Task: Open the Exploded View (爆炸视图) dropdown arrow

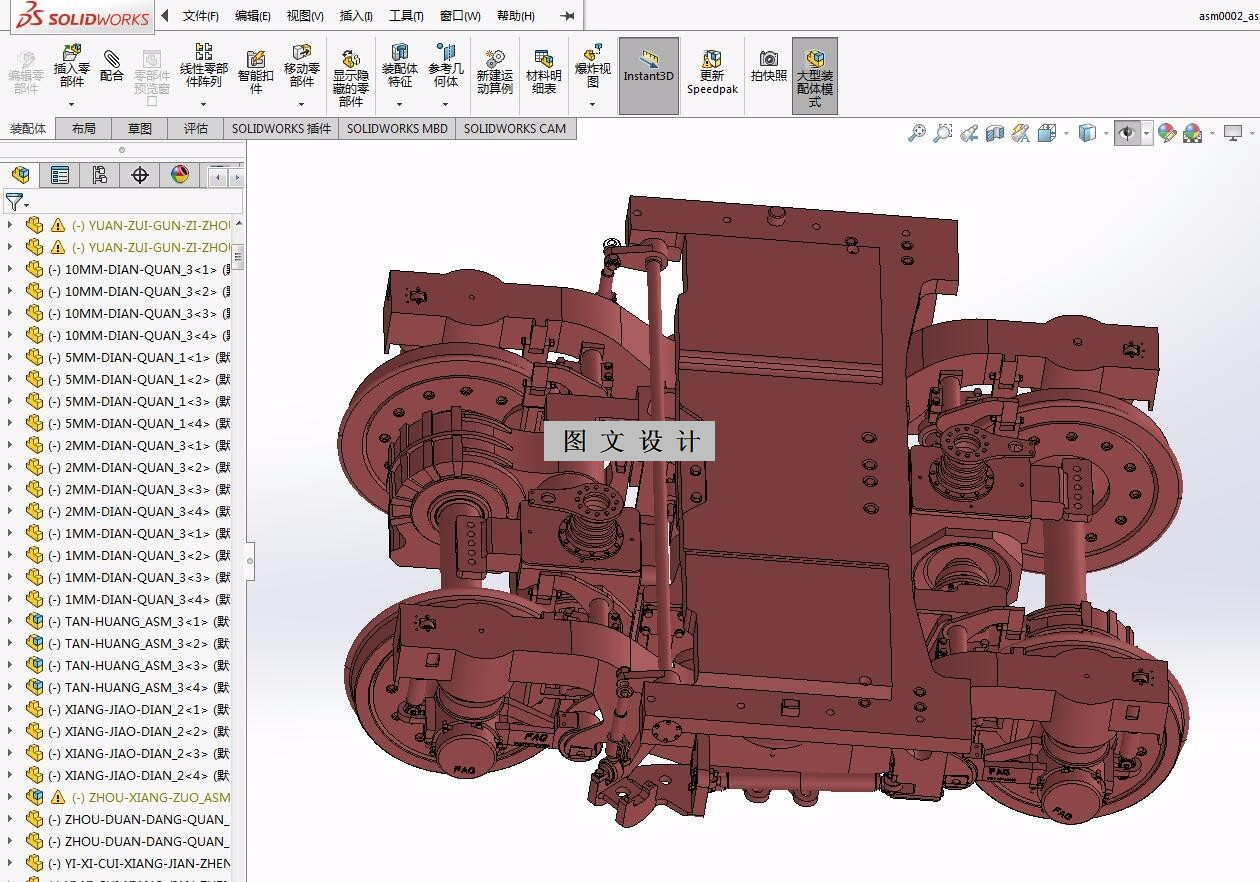Action: tap(592, 104)
